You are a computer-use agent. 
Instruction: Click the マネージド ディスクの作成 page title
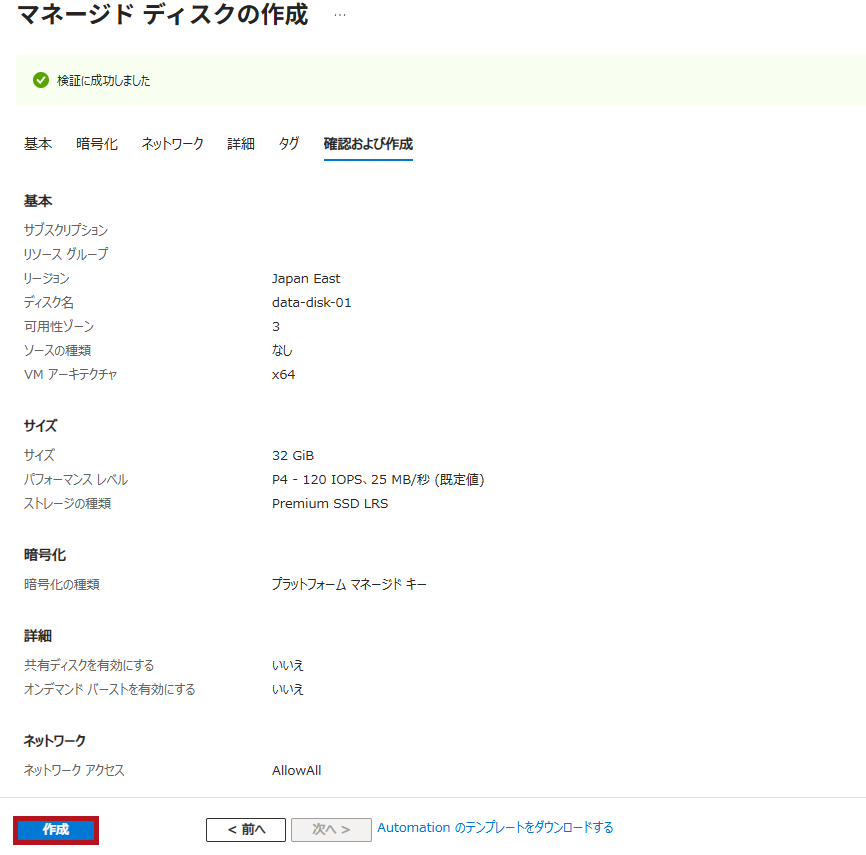pos(163,16)
